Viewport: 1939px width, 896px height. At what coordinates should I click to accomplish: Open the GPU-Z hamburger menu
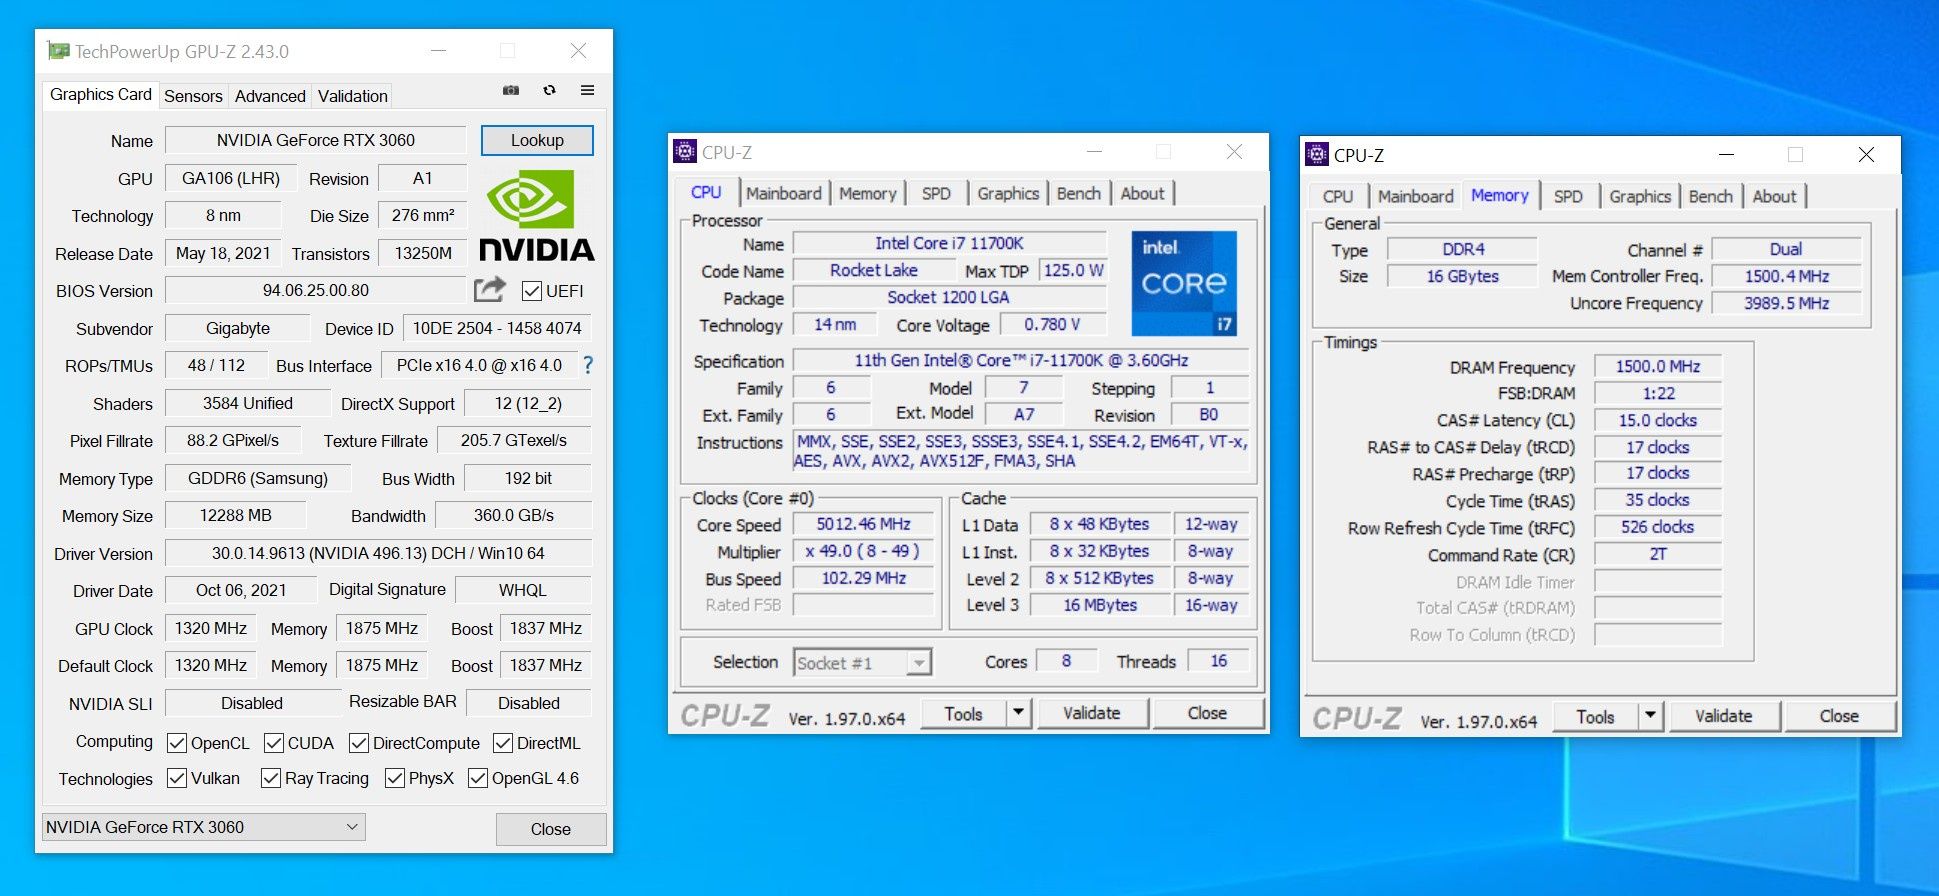587,90
